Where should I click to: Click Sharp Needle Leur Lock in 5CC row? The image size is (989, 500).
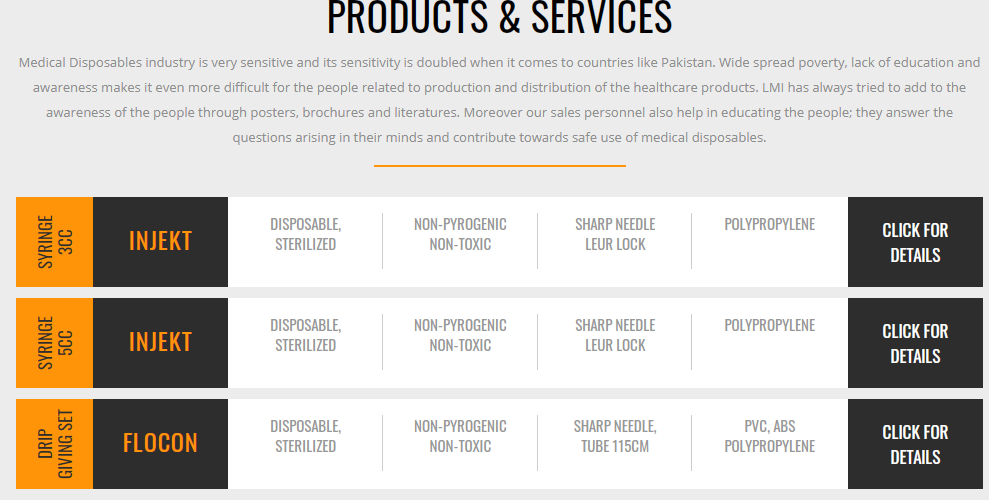[x=615, y=335]
